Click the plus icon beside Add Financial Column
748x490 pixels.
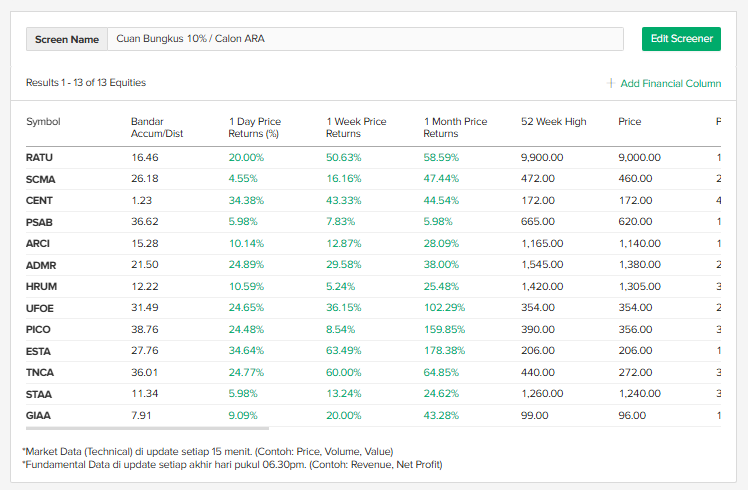[611, 83]
